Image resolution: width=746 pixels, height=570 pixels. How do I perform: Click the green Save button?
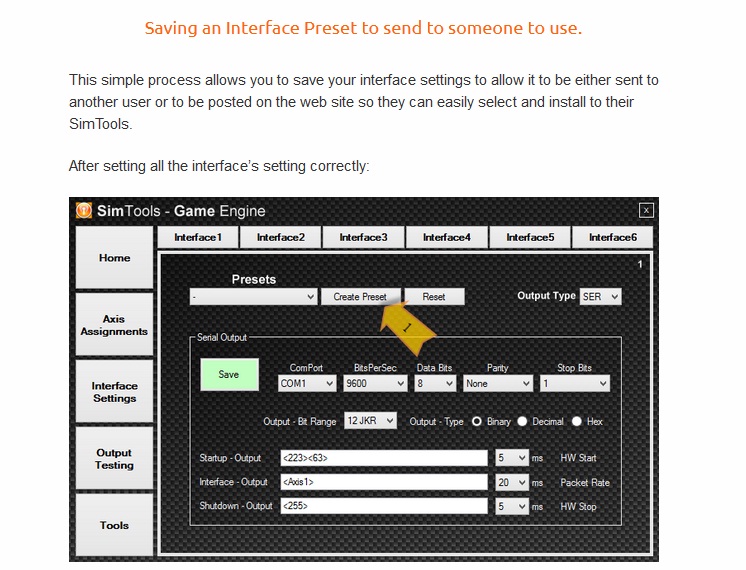pos(229,374)
